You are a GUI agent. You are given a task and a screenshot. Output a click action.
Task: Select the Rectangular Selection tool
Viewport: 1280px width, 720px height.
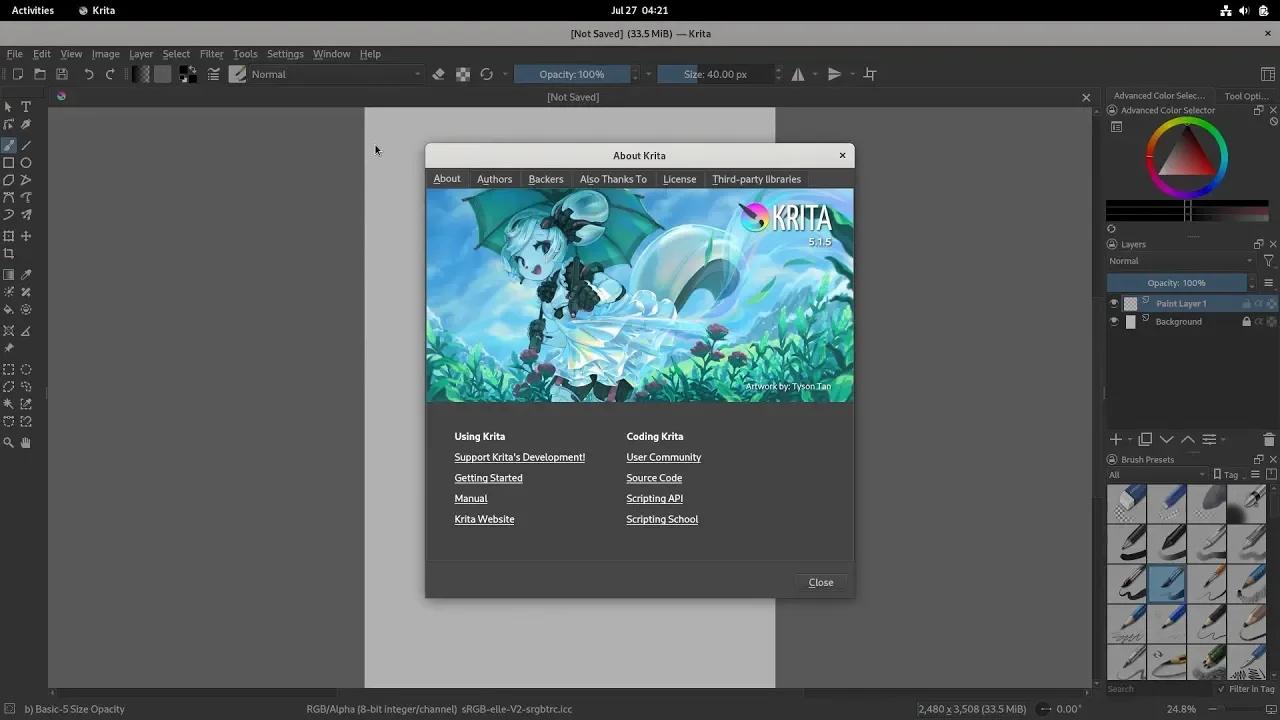(x=10, y=368)
